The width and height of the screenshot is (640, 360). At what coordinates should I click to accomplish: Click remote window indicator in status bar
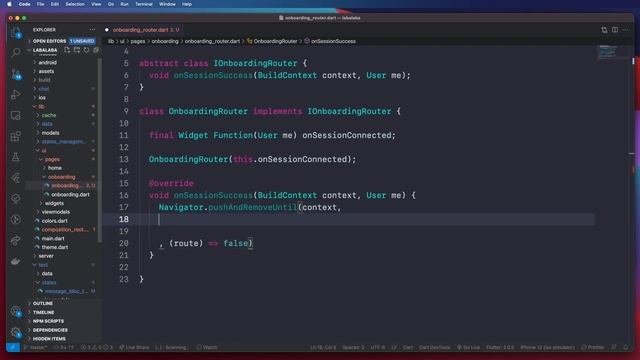click(13, 347)
